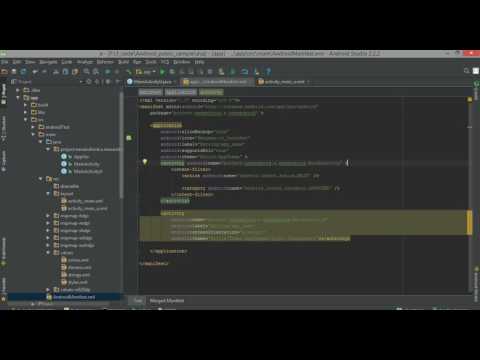
Task: Click the manifest breadcrumb button
Action: (150, 92)
